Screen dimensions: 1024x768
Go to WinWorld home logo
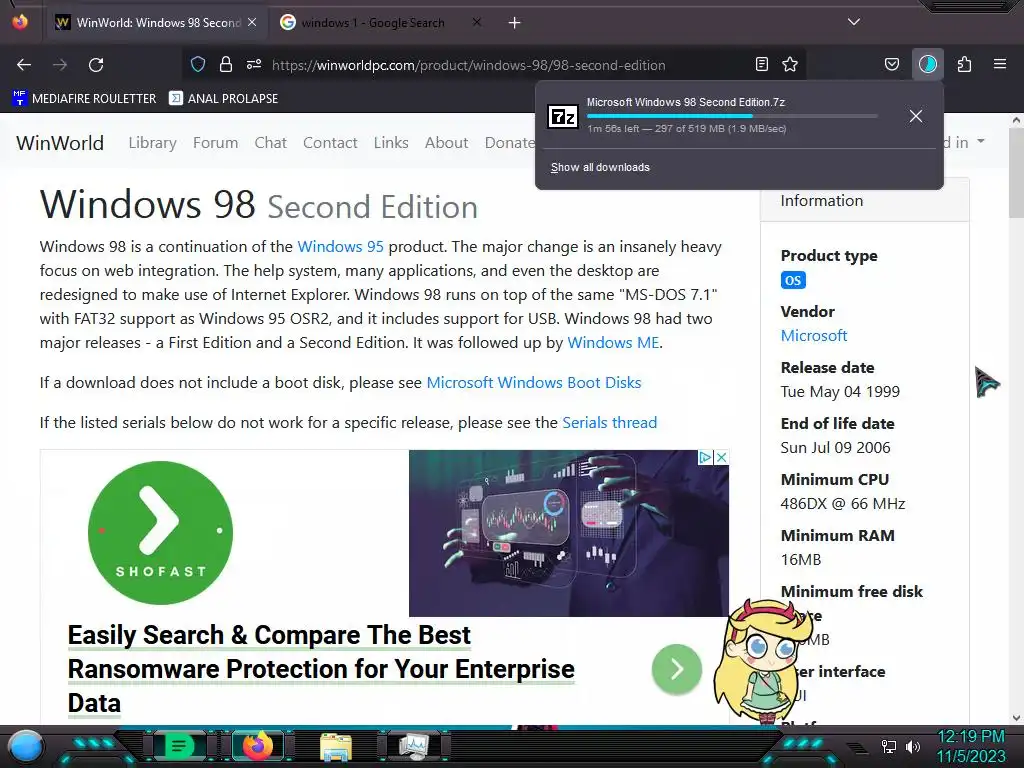pyautogui.click(x=60, y=143)
